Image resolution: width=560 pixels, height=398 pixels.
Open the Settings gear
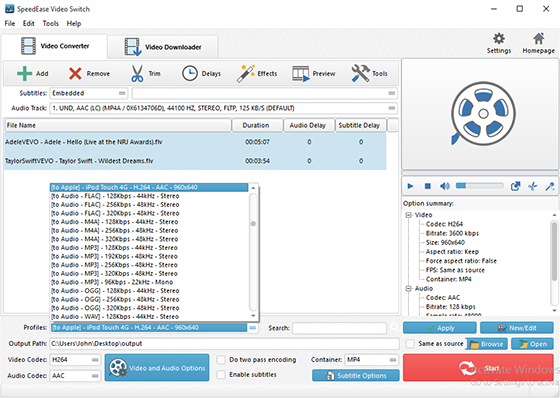coord(499,43)
